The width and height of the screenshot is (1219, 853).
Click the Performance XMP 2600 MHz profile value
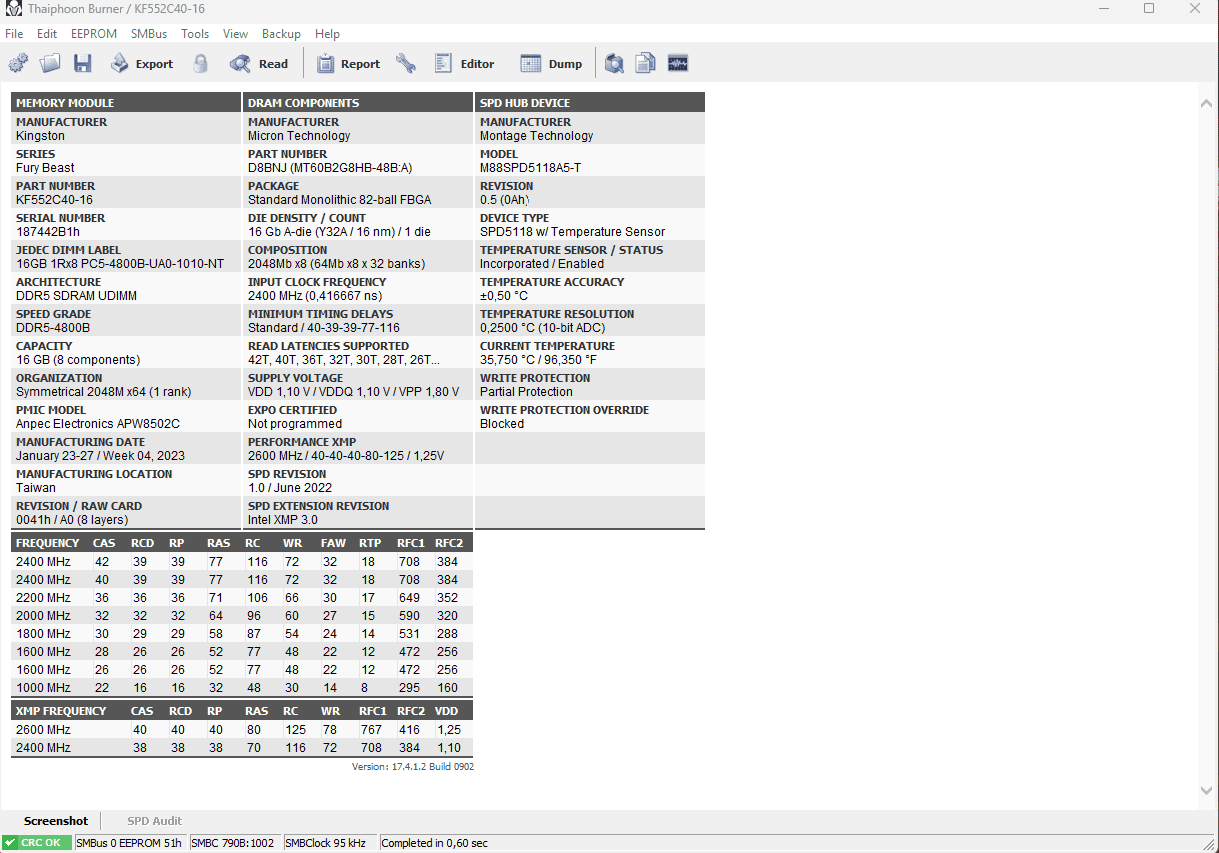346,456
